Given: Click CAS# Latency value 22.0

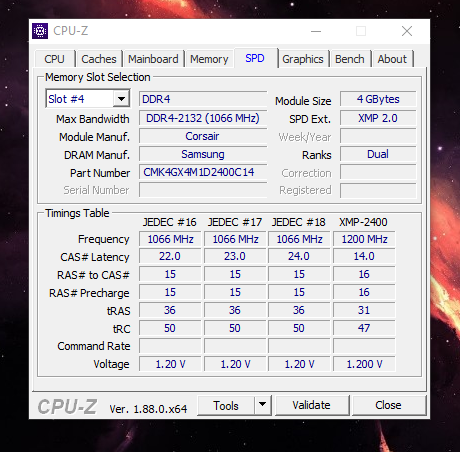Looking at the screenshot, I should pyautogui.click(x=170, y=256).
